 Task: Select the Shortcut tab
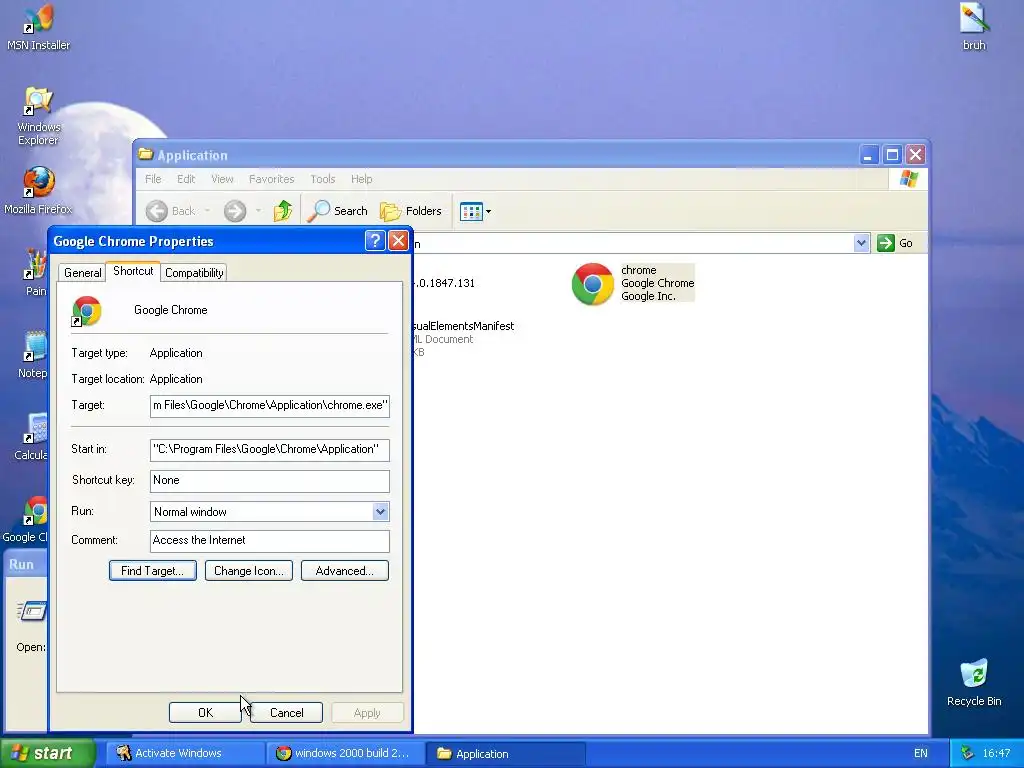(133, 271)
